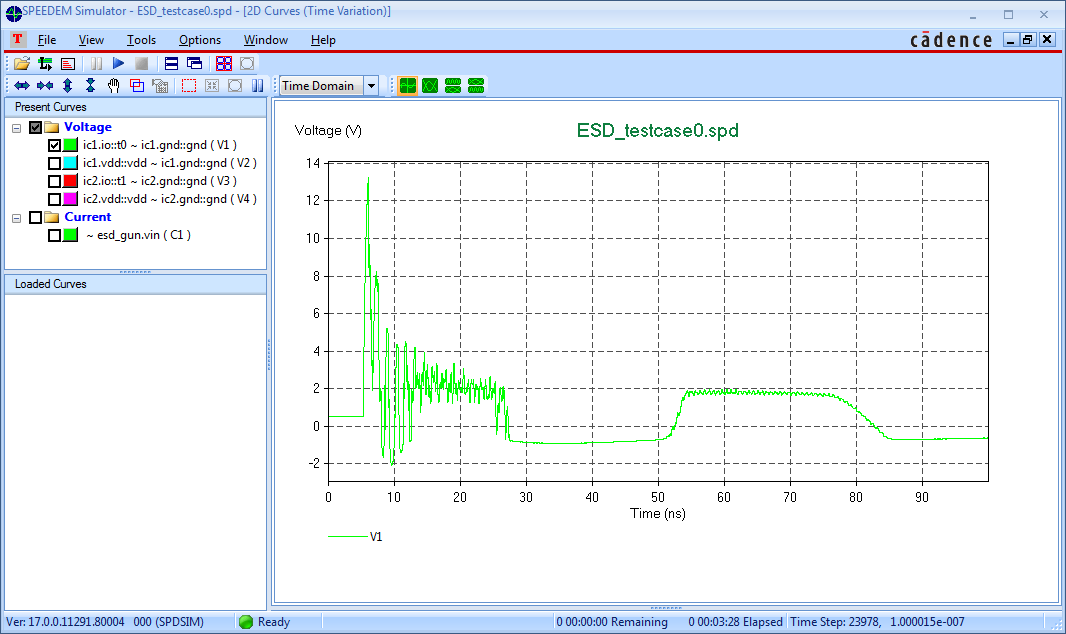Open the Time Domain dropdown

tap(371, 86)
